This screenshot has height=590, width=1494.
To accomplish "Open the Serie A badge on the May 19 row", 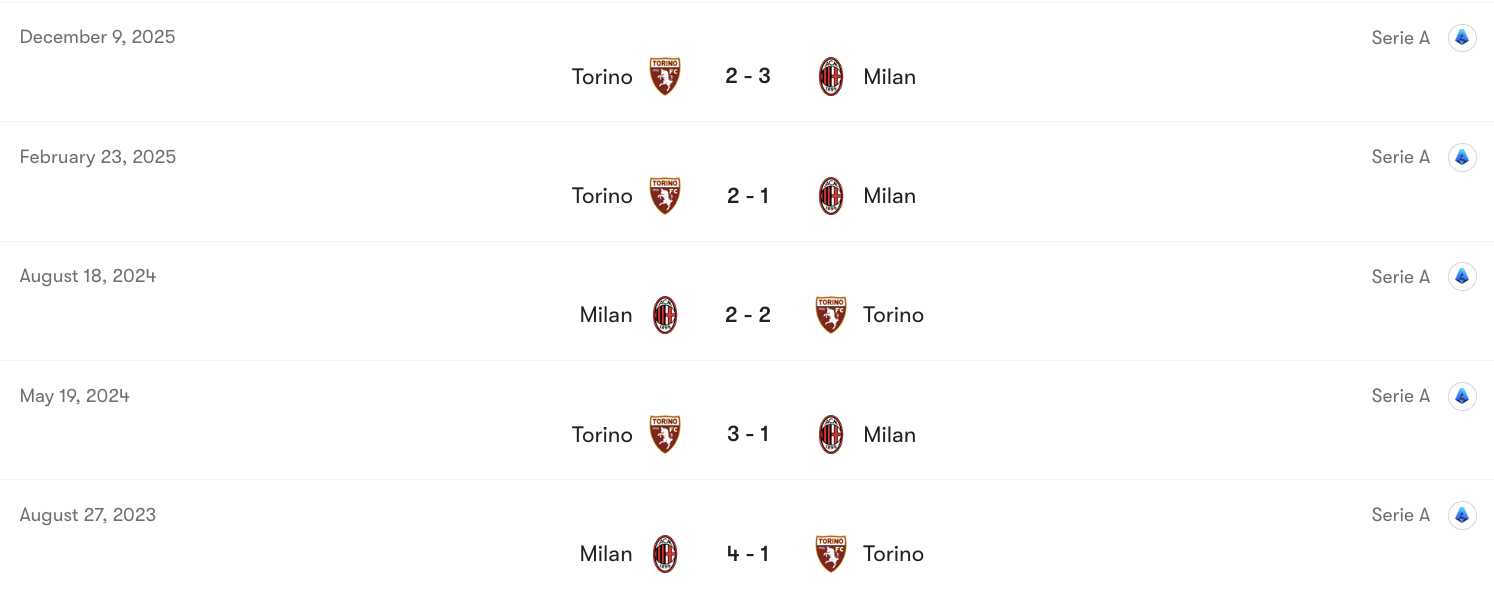I will (x=1462, y=395).
